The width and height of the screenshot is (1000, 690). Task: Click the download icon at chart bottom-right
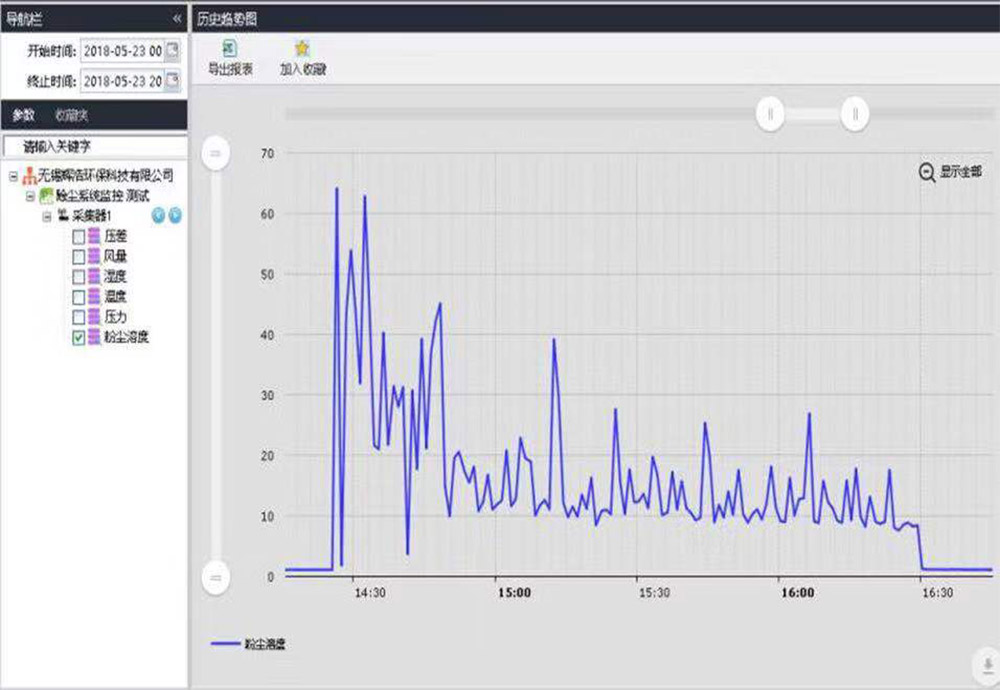point(985,663)
